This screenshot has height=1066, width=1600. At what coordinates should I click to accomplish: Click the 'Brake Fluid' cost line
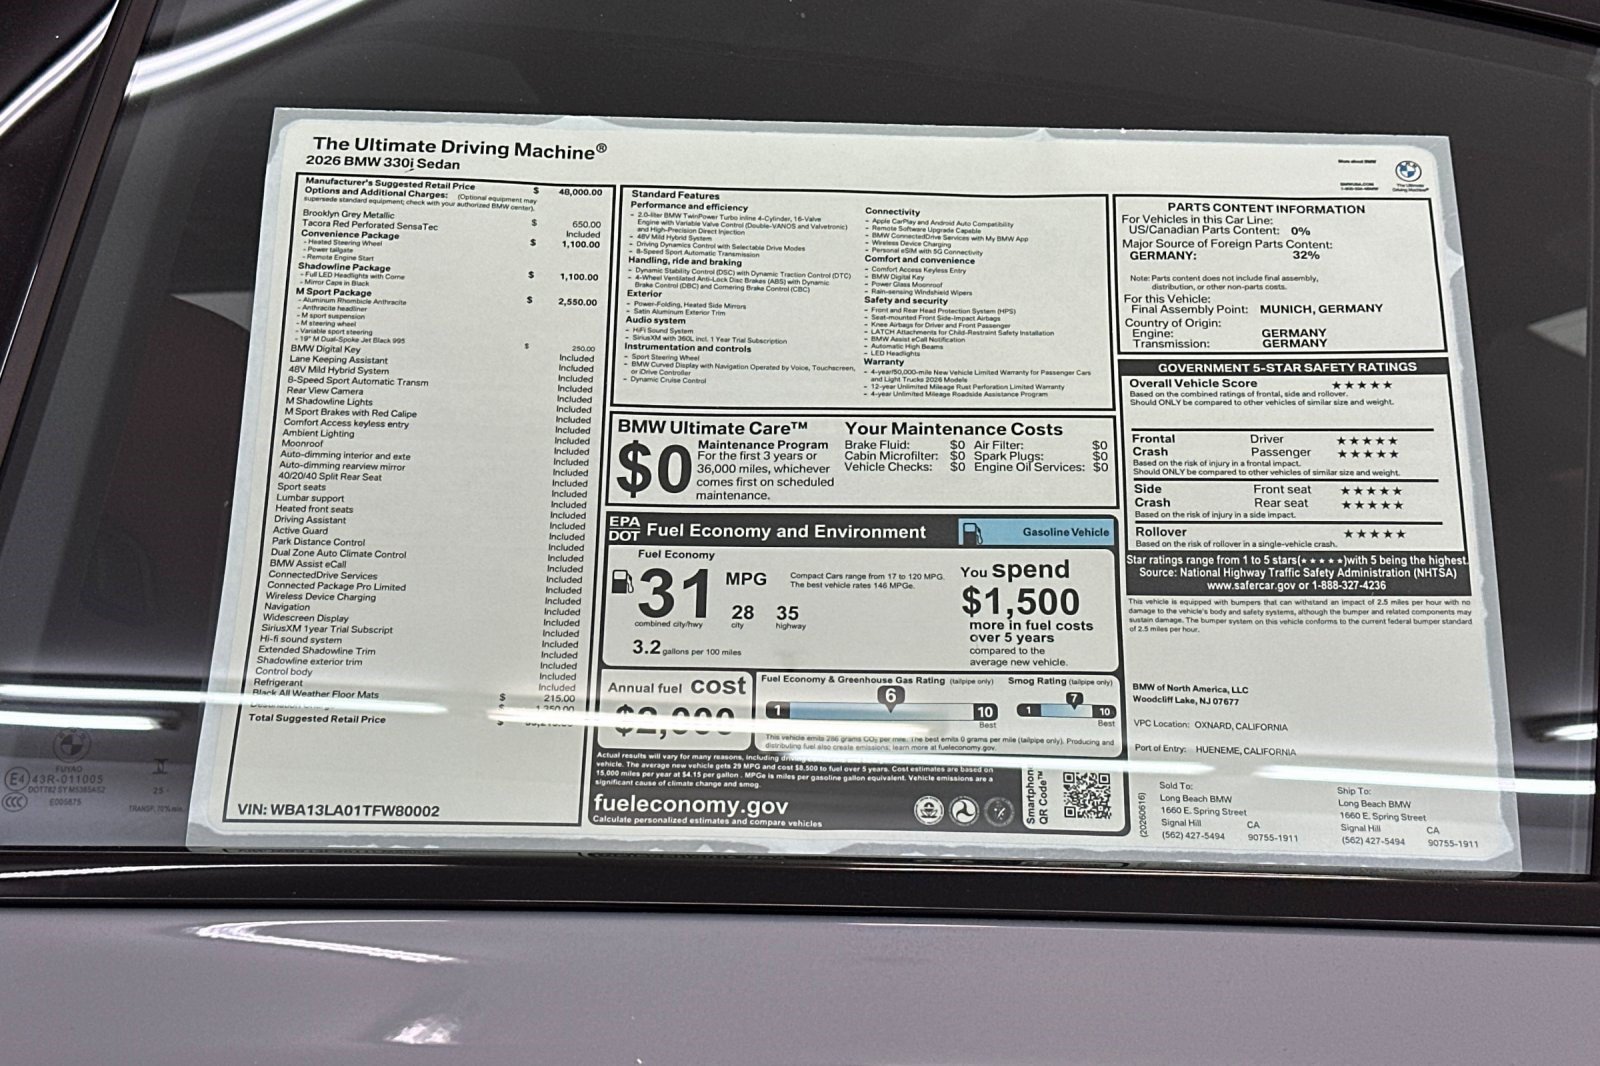coord(905,445)
